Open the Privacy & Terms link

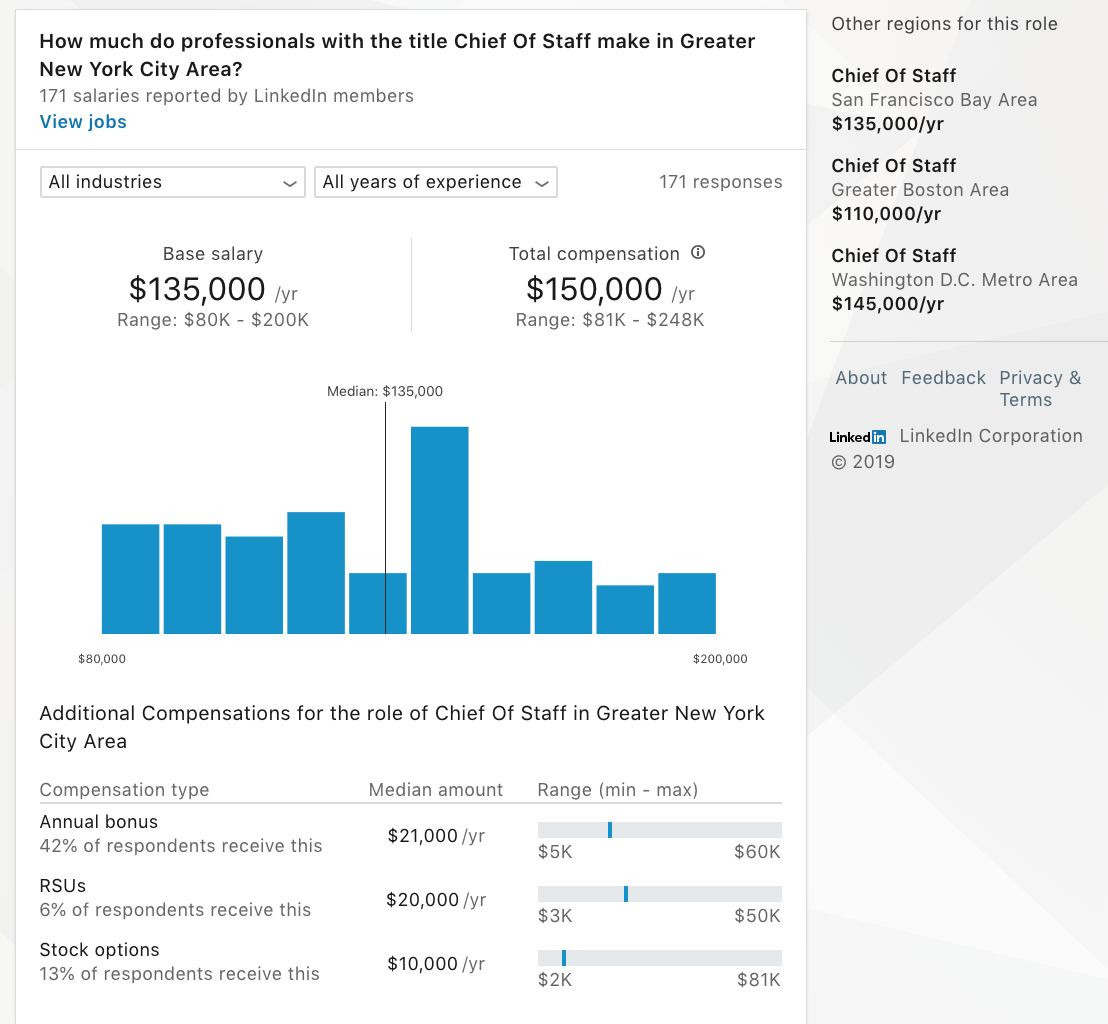pyautogui.click(x=1039, y=389)
